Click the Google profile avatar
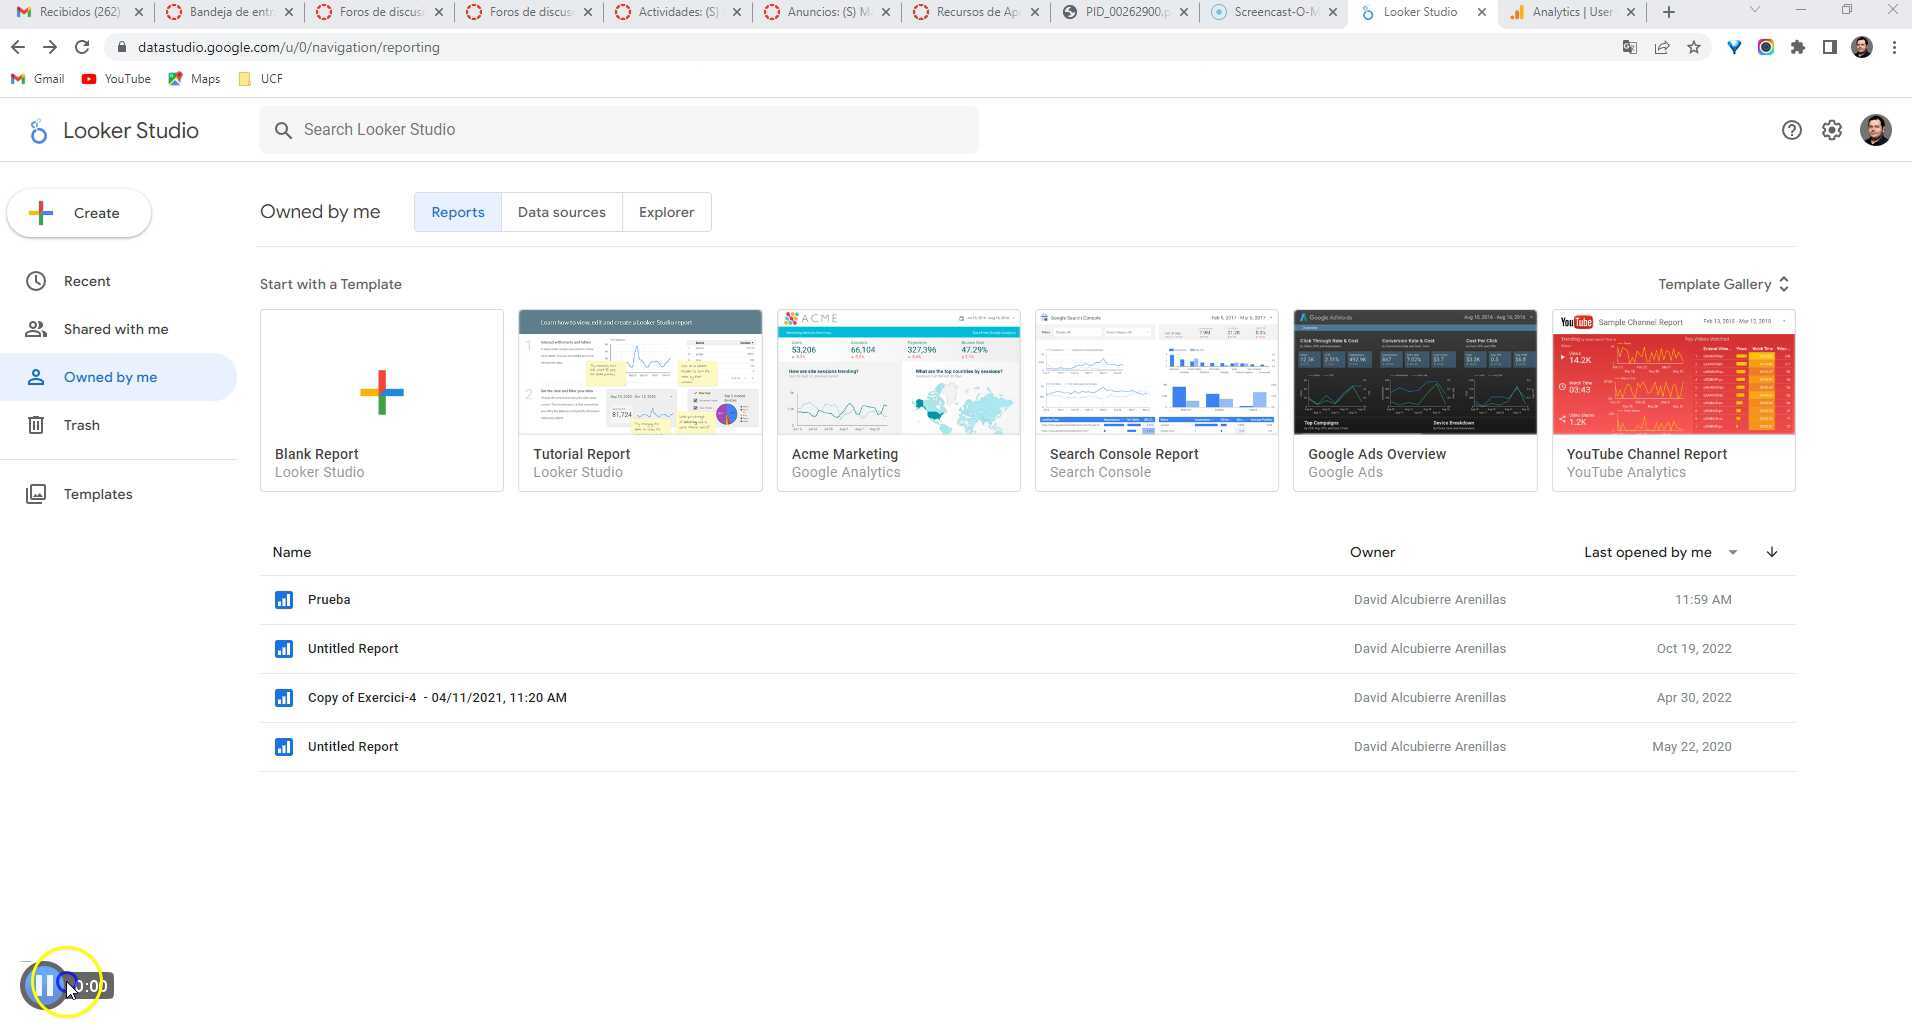Viewport: 1912px width, 1030px height. [x=1875, y=130]
